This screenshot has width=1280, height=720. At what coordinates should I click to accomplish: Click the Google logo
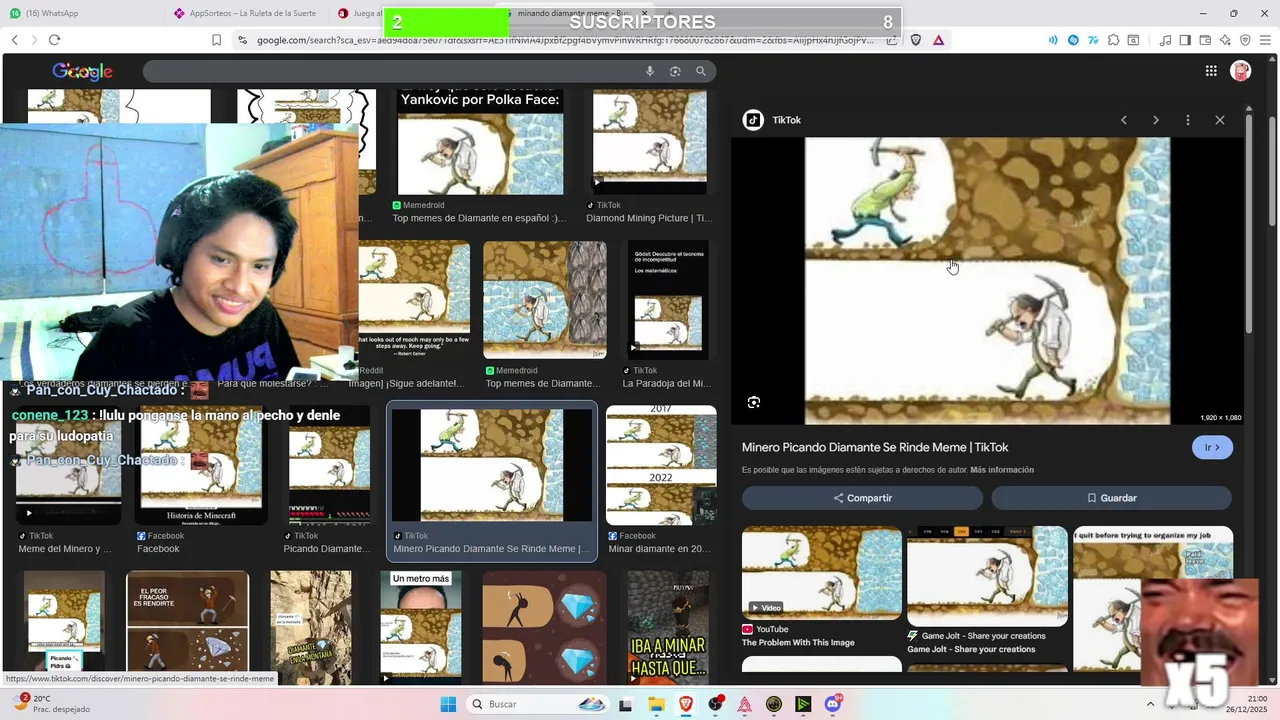click(82, 71)
